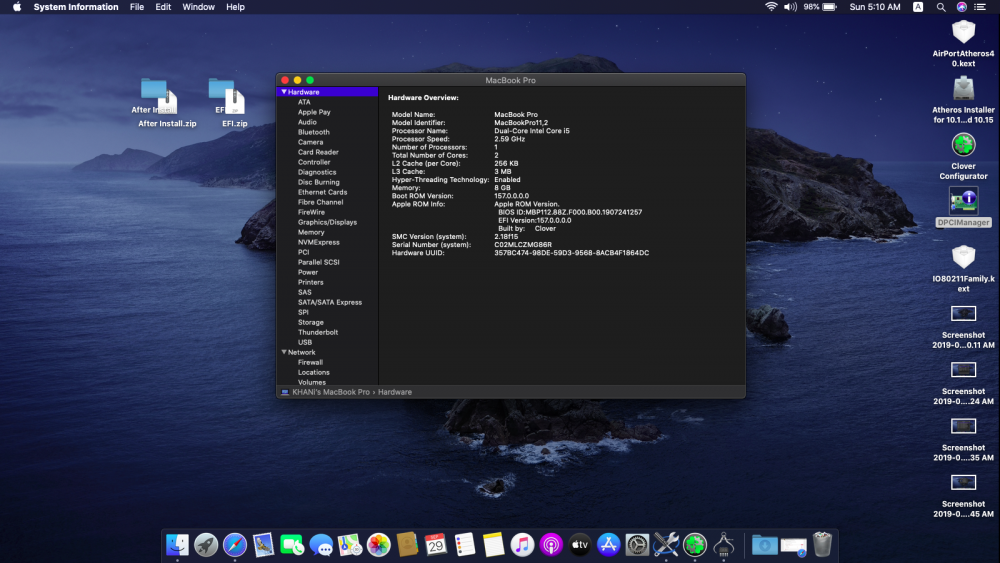Open Clover Configurator in the dock

pos(695,545)
